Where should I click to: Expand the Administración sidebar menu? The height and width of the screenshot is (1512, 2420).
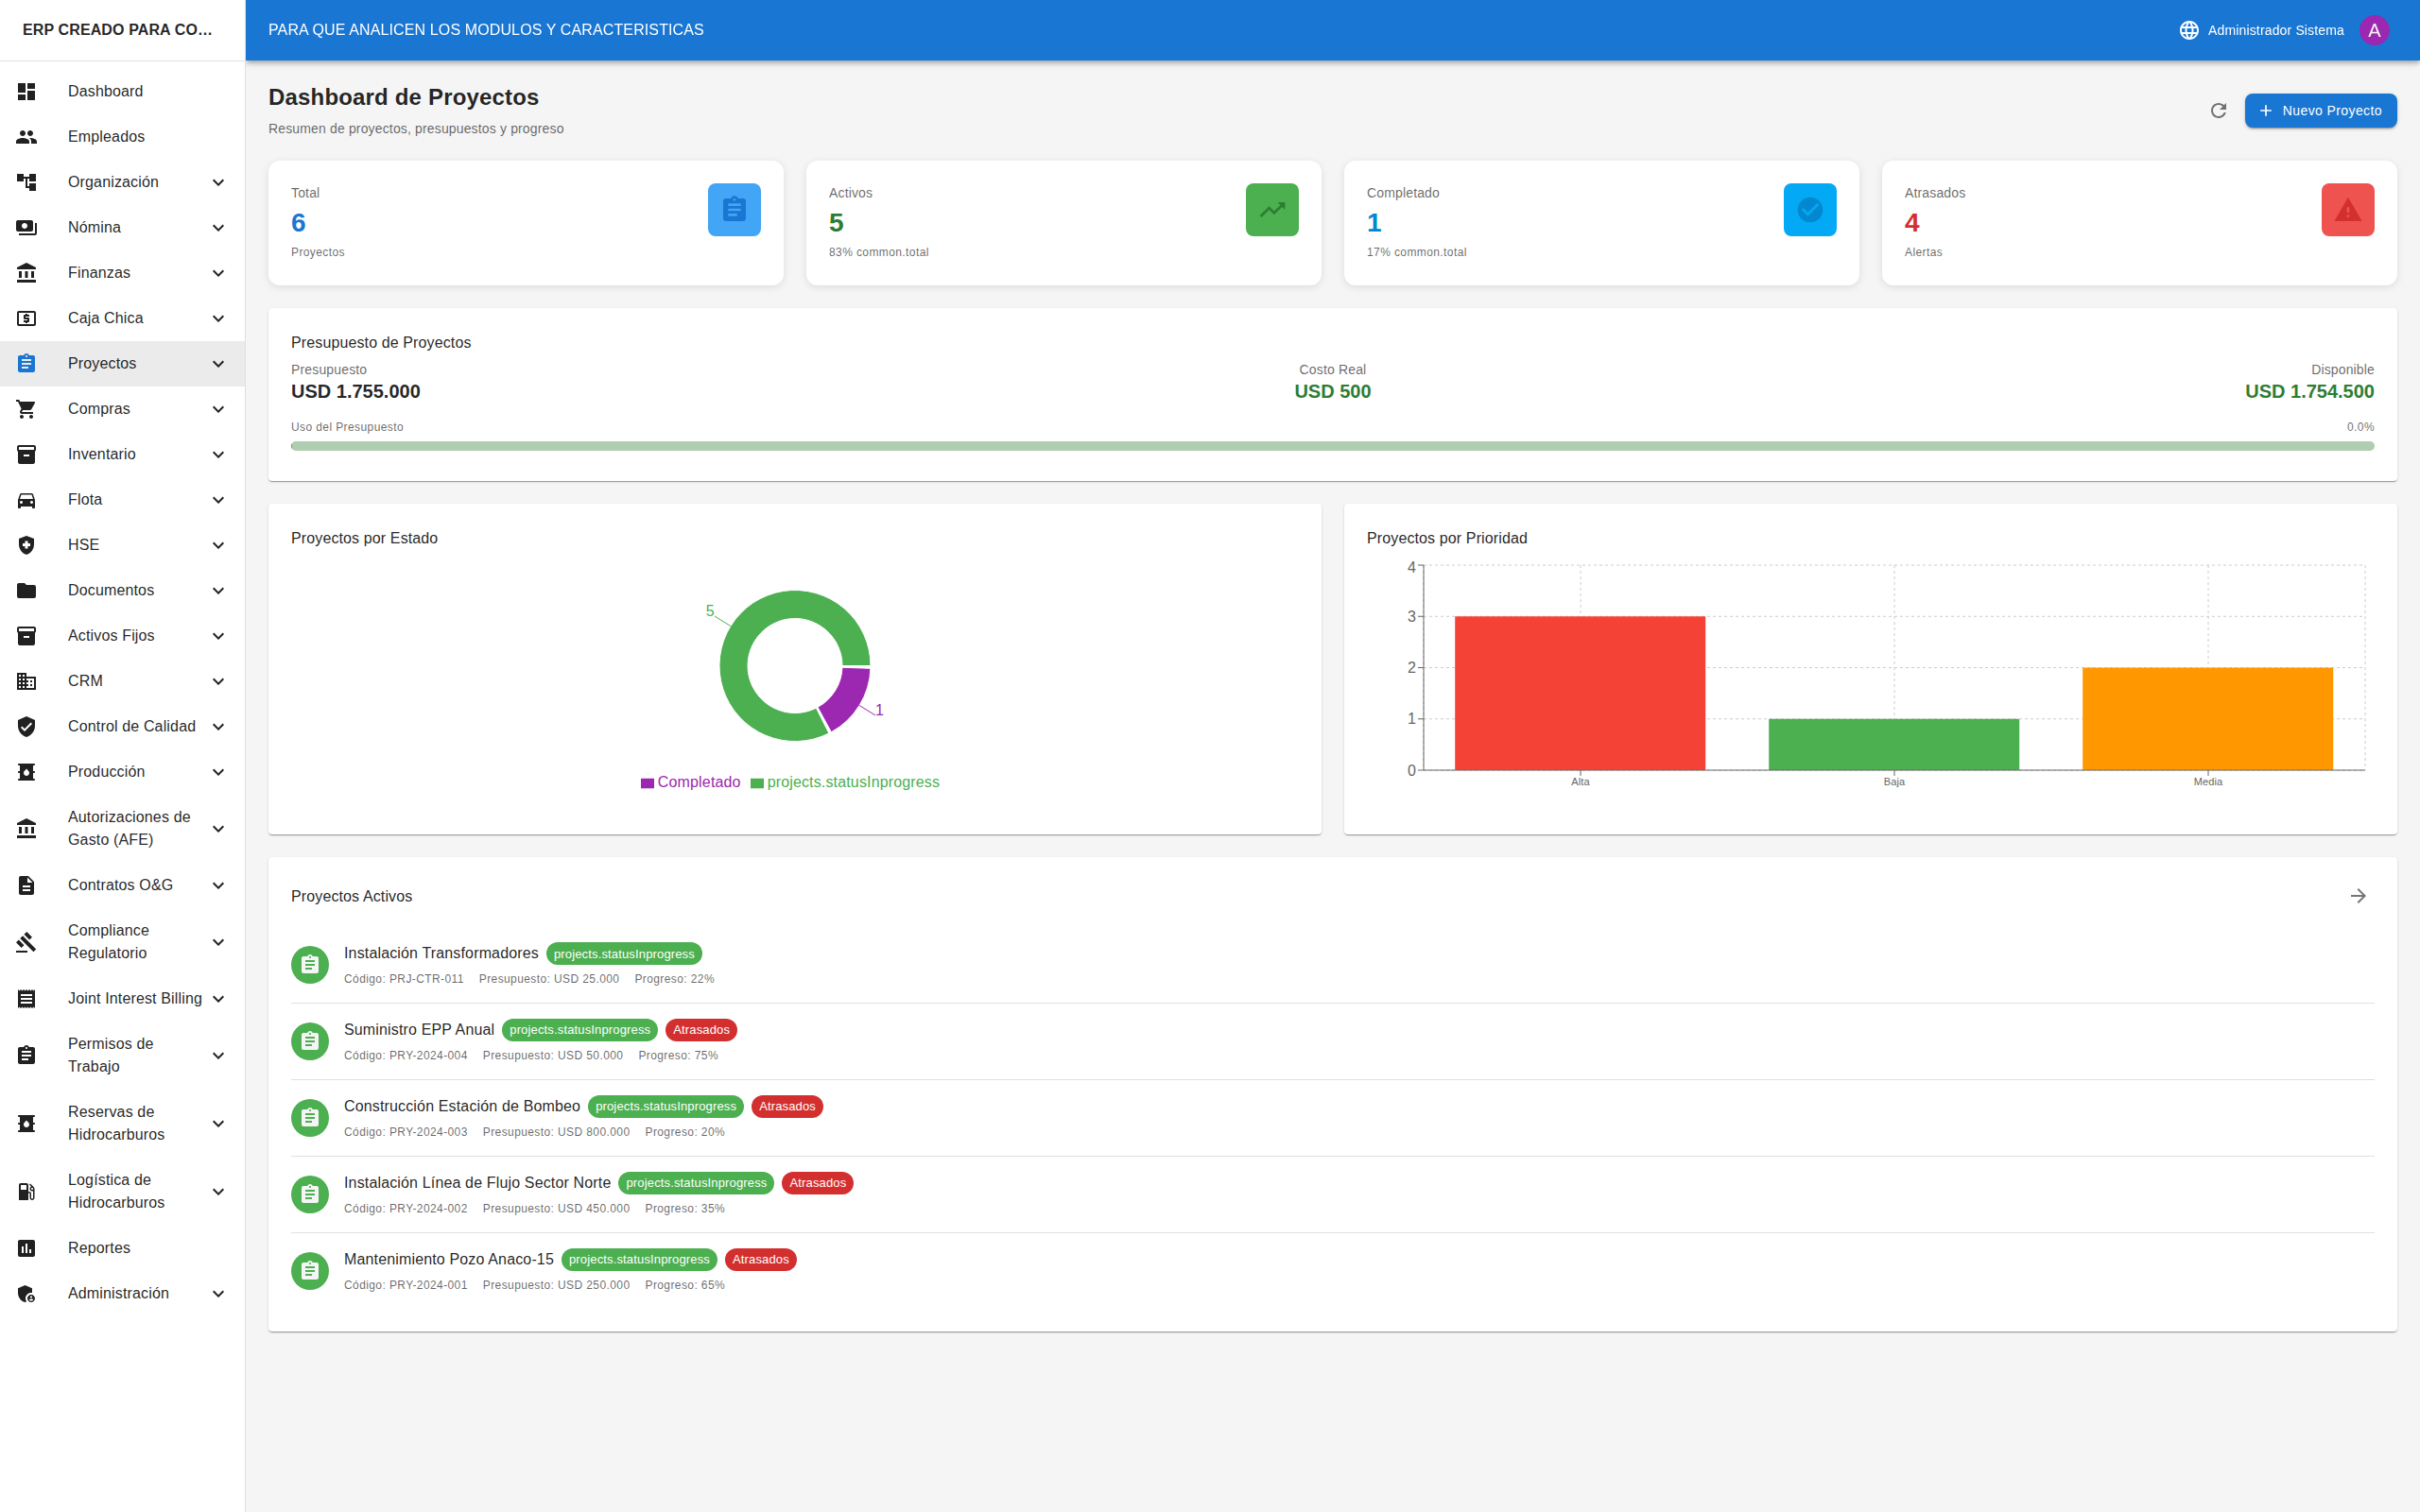click(x=218, y=1293)
